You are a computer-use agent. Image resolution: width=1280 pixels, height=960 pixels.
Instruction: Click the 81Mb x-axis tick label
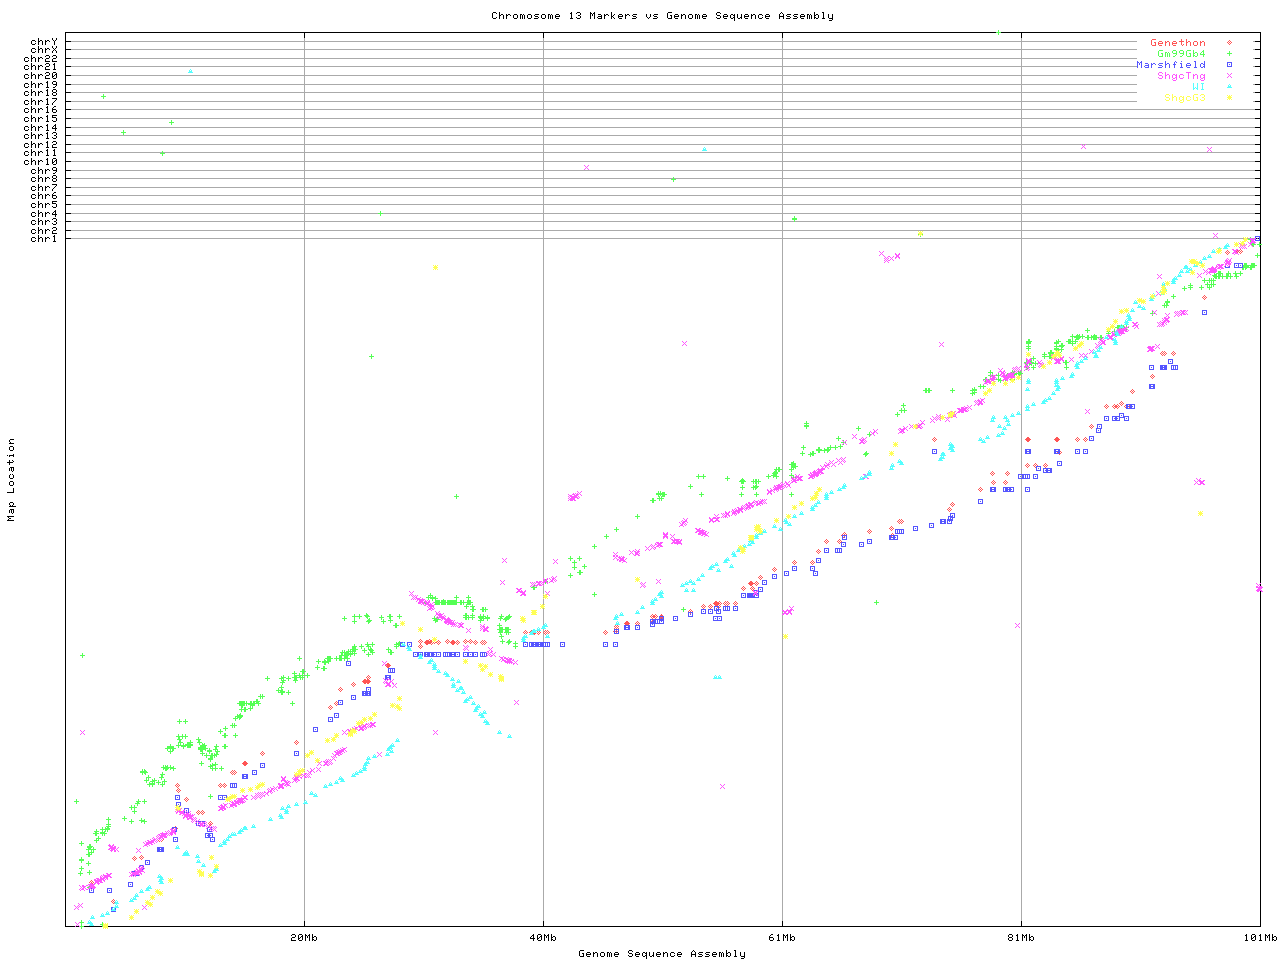[1021, 938]
